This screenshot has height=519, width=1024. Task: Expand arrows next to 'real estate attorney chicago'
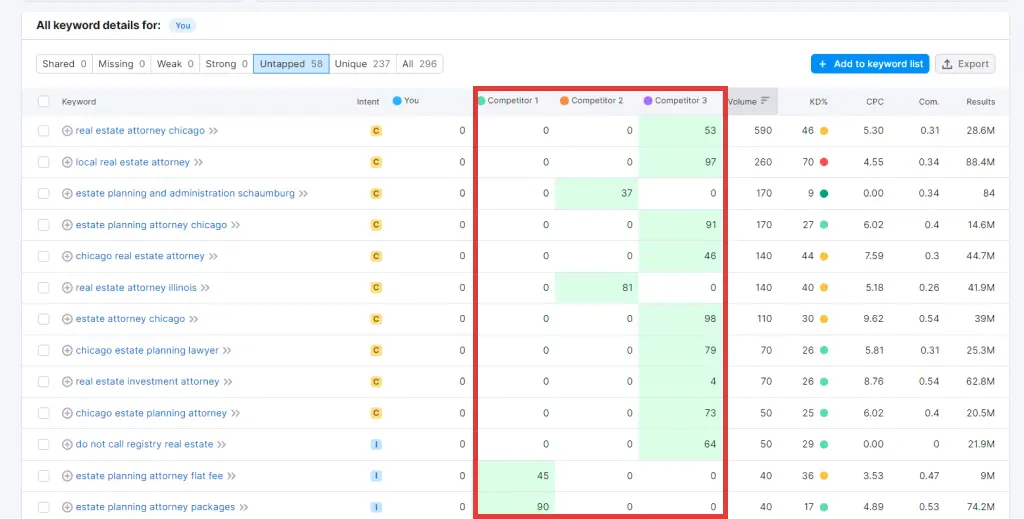tap(214, 131)
